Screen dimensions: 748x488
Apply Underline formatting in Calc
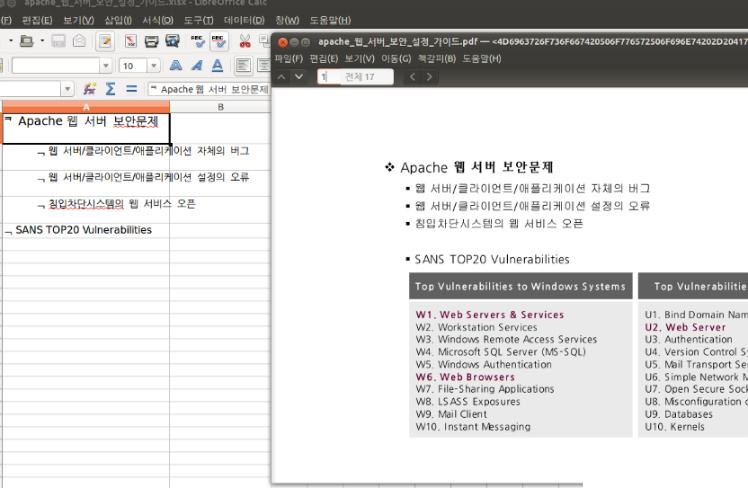(218, 65)
